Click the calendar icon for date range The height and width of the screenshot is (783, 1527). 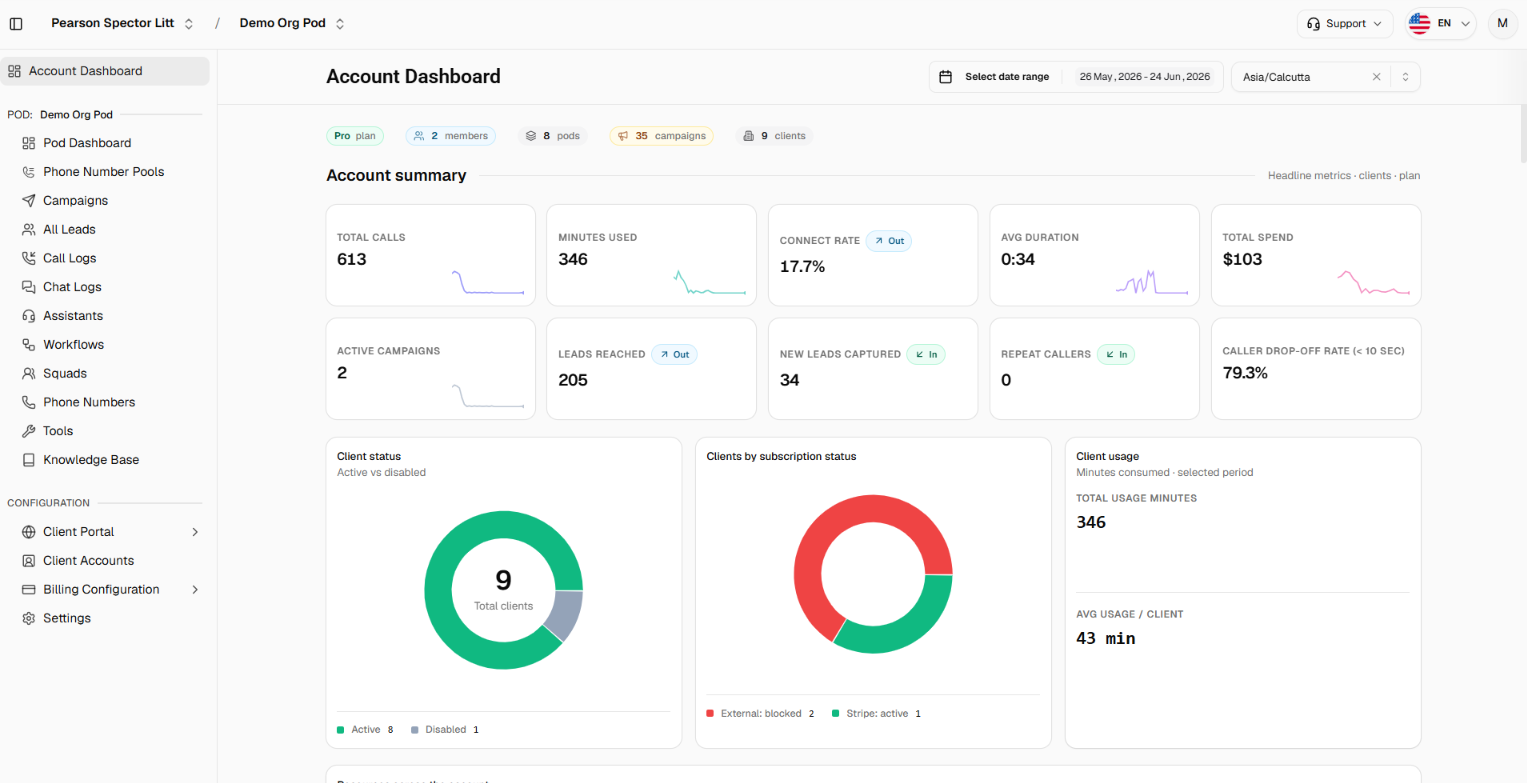[x=945, y=77]
